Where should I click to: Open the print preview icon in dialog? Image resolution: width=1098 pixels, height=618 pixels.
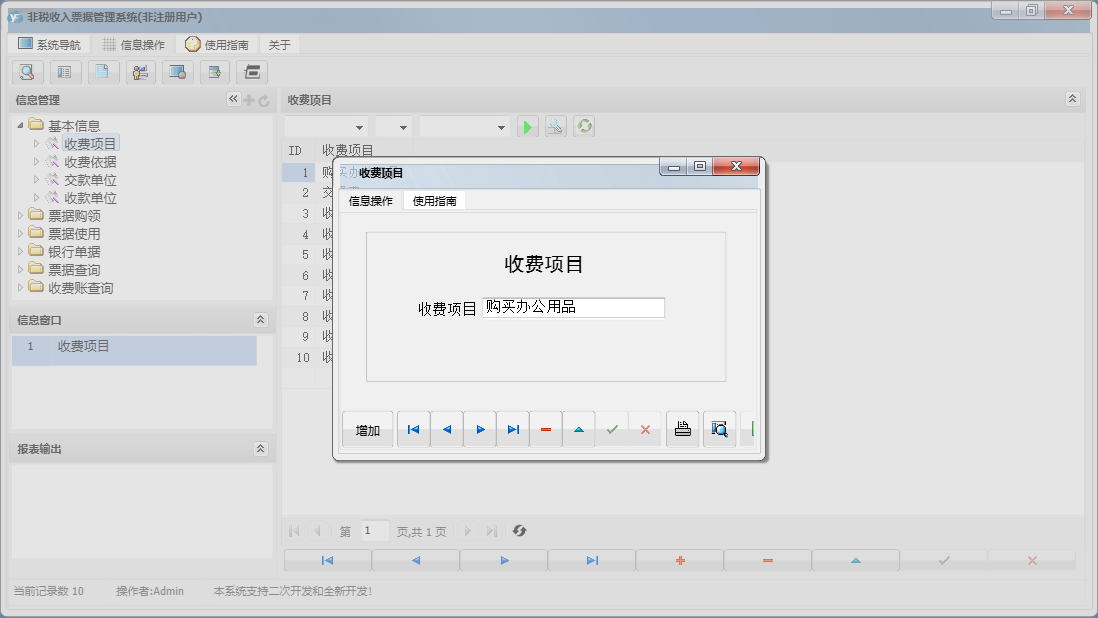coord(720,429)
